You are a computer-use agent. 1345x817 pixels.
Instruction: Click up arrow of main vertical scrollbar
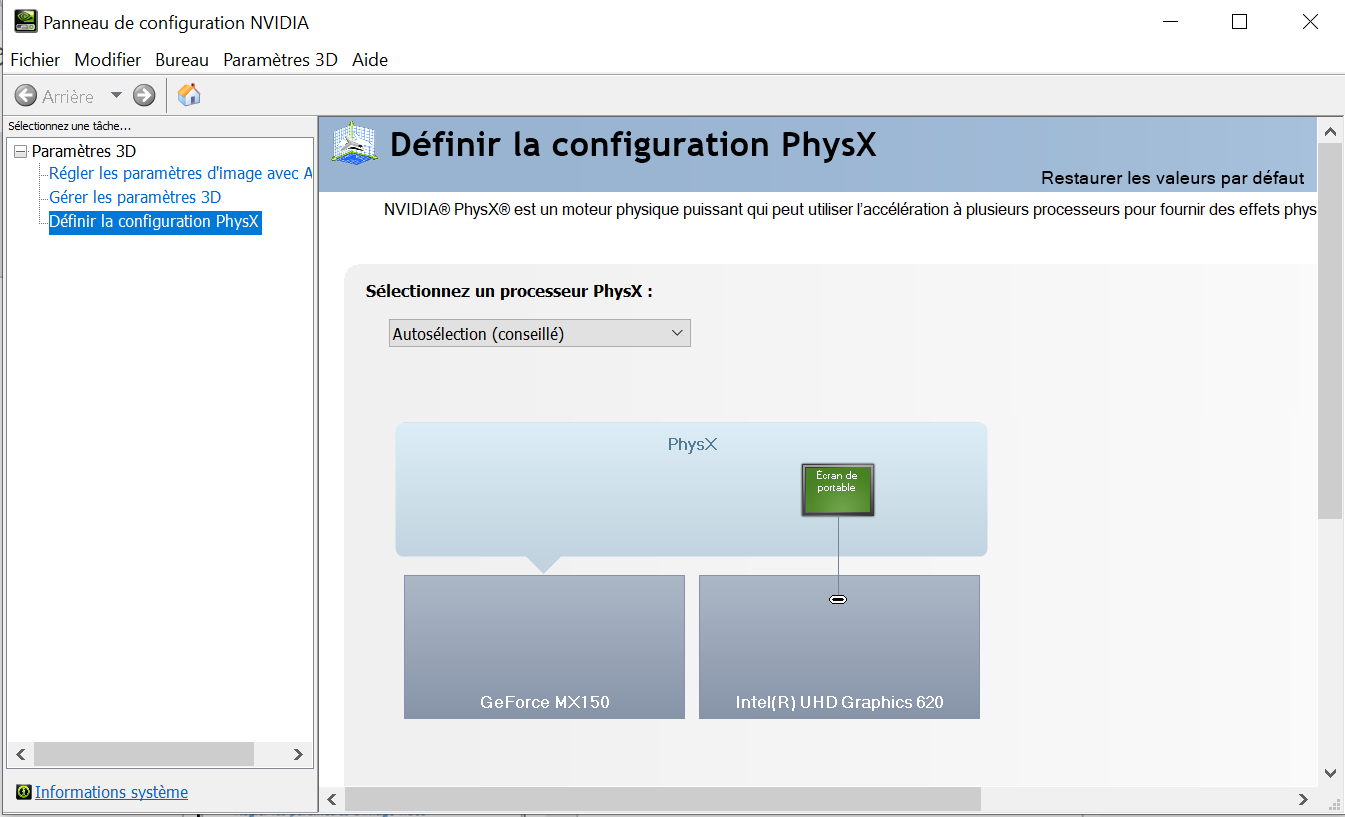click(x=1329, y=131)
